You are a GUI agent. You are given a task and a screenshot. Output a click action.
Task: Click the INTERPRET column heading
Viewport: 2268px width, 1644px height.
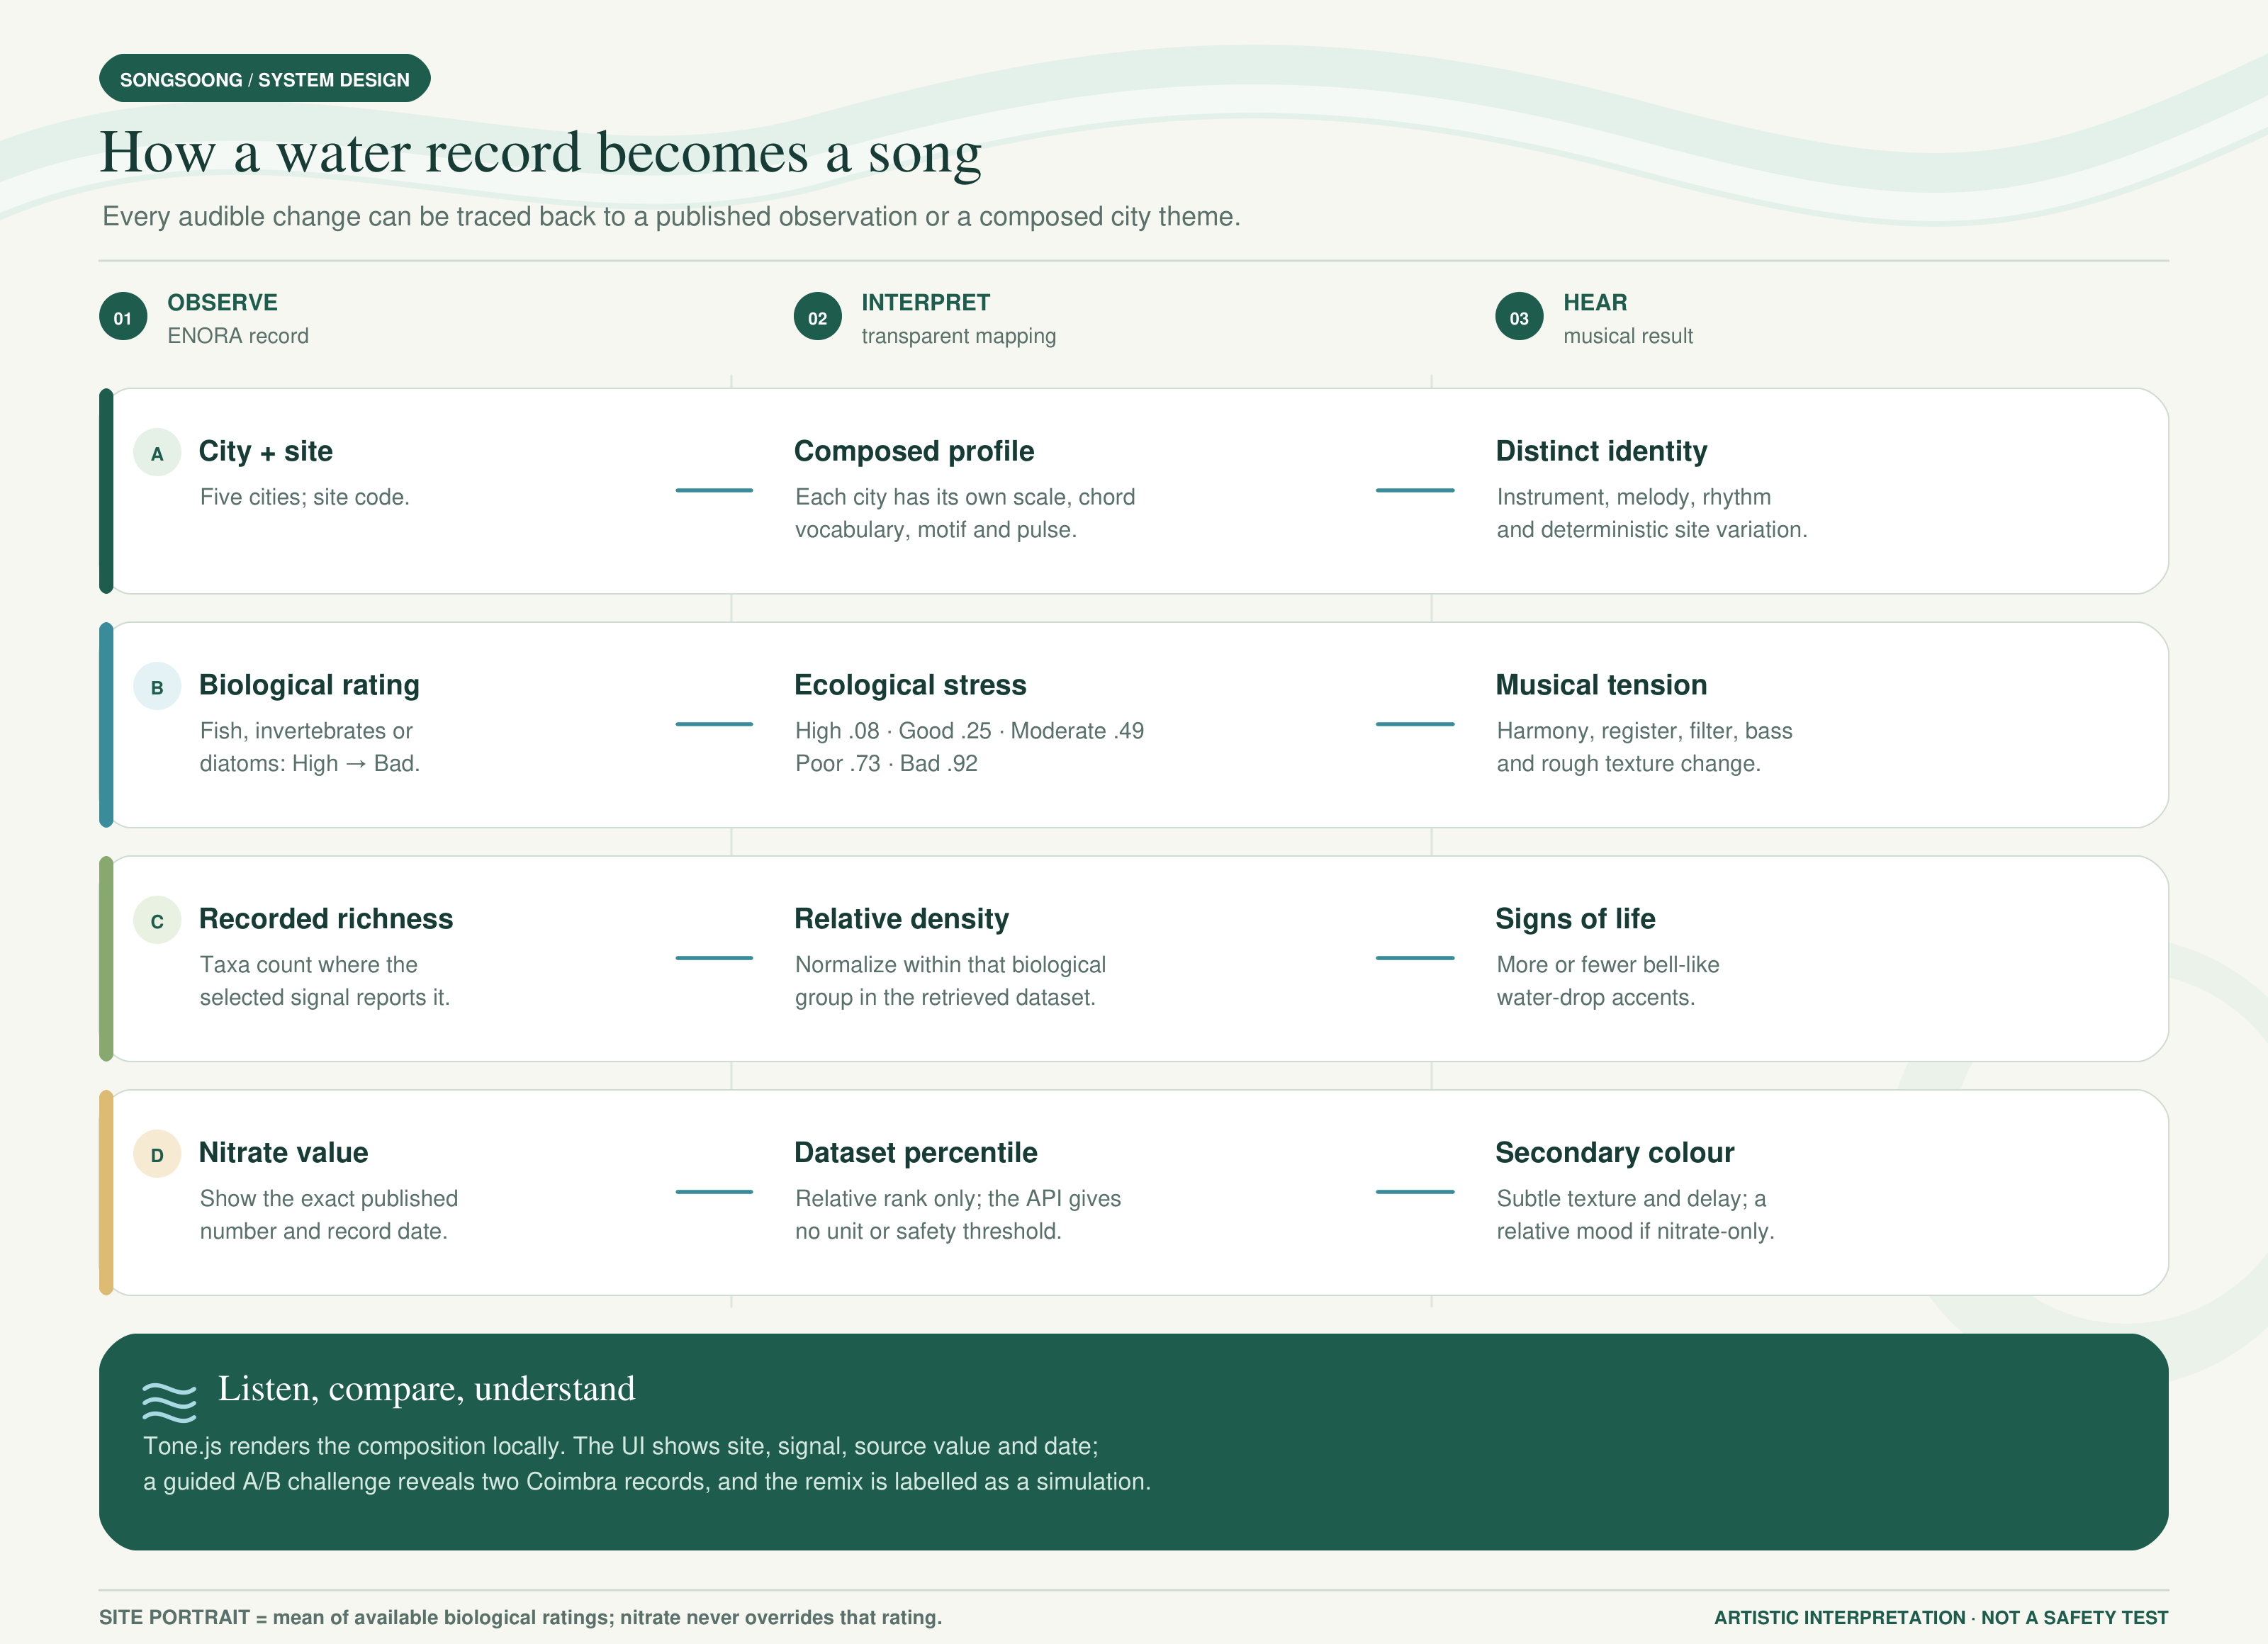926,302
